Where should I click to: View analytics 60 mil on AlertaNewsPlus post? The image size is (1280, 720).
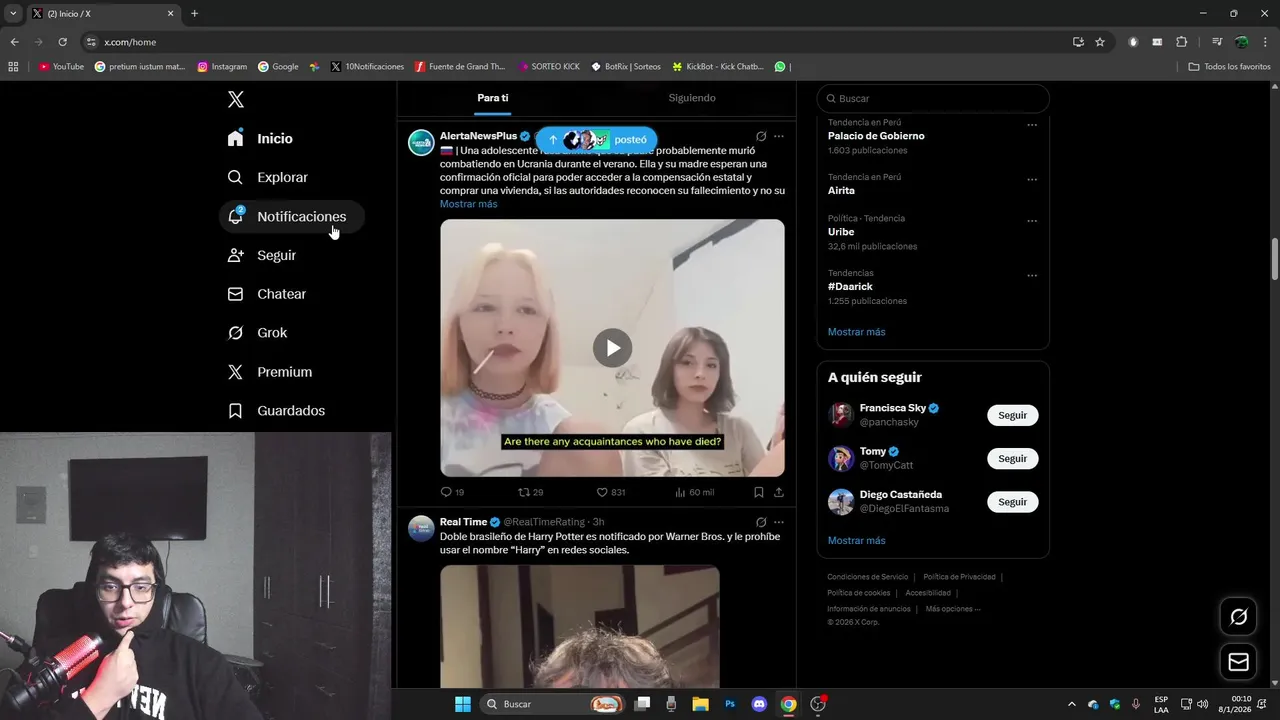[x=694, y=492]
